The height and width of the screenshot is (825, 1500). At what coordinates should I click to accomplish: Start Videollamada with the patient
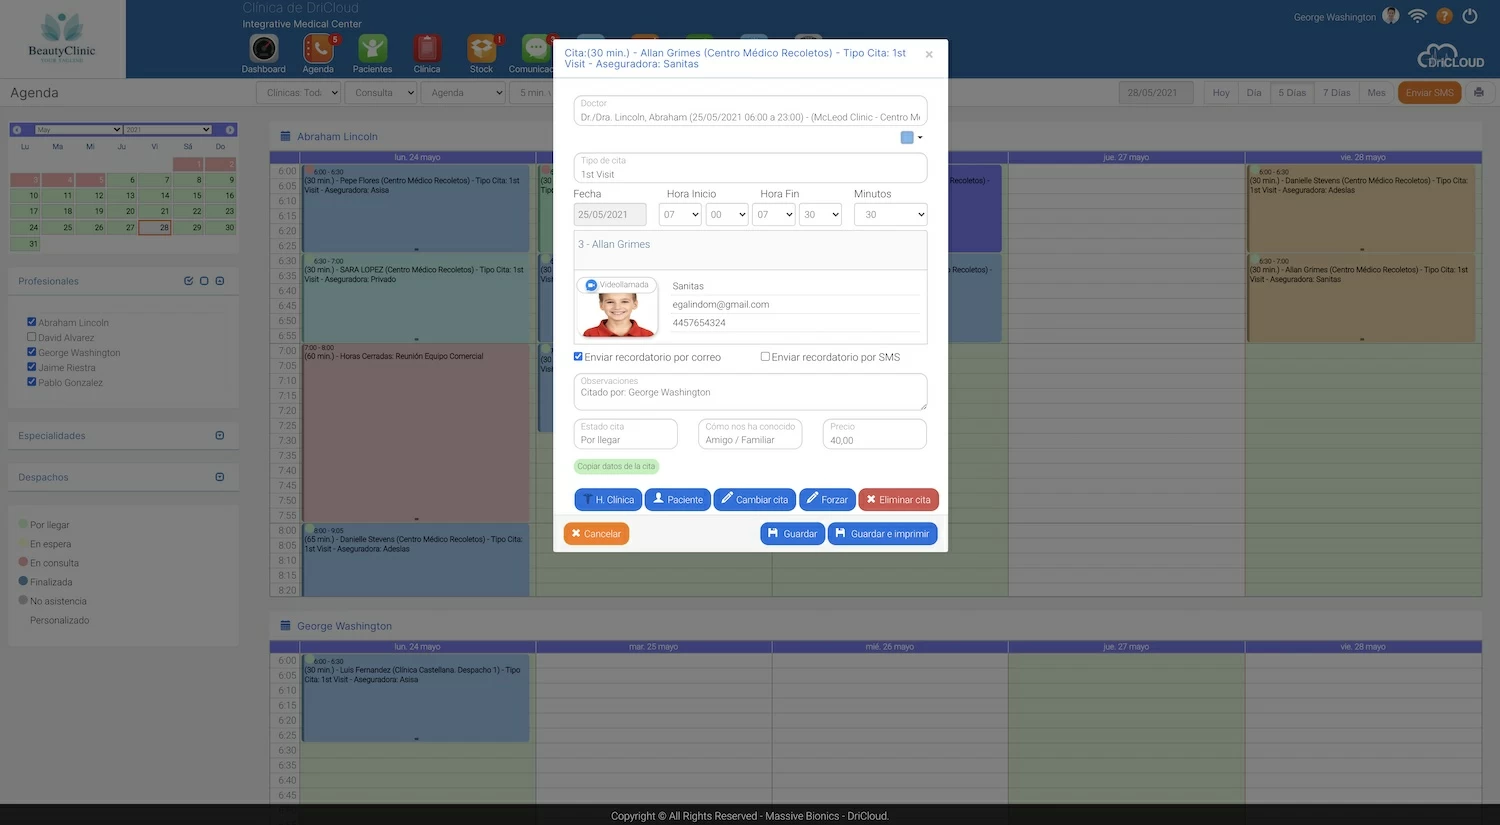click(617, 285)
